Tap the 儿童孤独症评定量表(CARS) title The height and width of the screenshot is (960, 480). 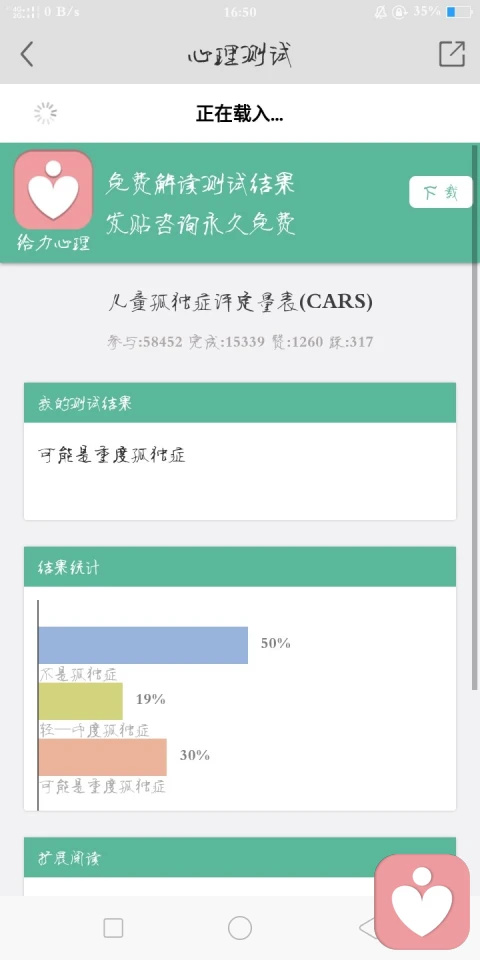240,302
